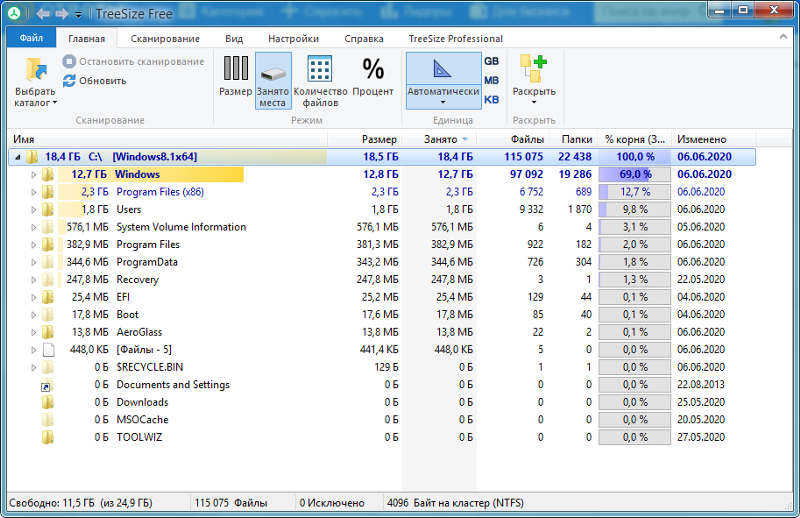
Task: Click the Windows folder icon
Action: [47, 175]
